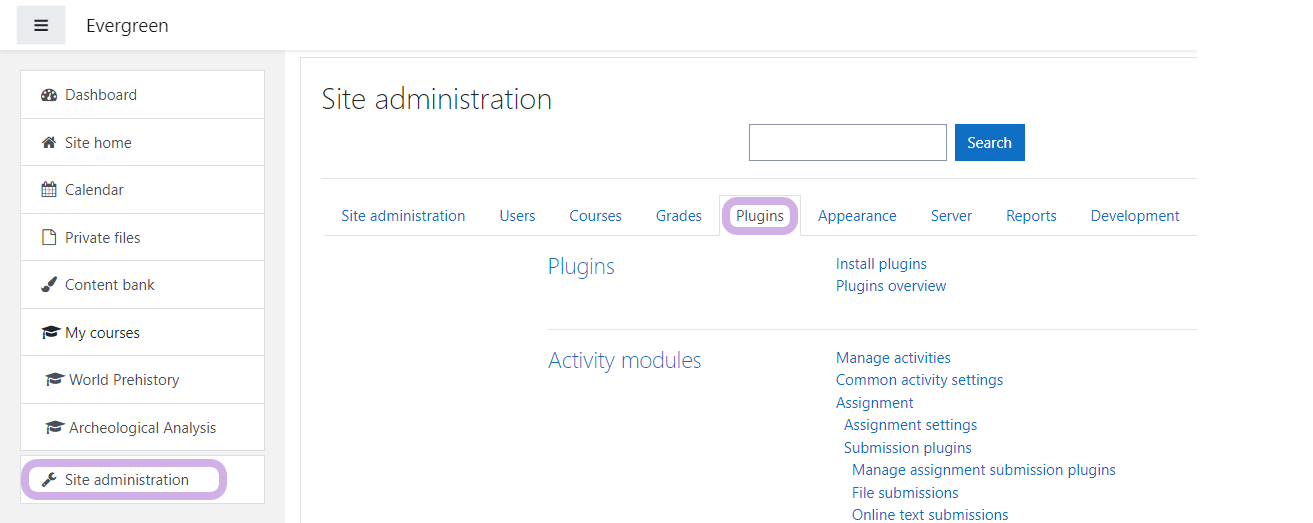
Task: Focus the site administration search field
Action: pos(847,143)
